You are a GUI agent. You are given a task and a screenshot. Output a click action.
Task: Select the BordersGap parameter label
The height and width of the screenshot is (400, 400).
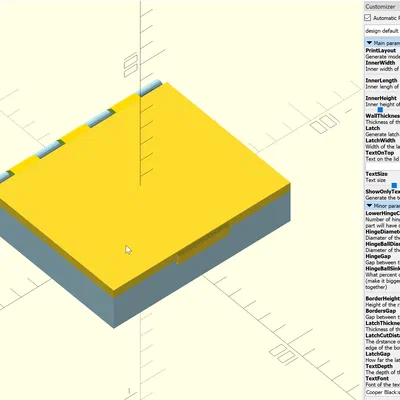coord(381,311)
